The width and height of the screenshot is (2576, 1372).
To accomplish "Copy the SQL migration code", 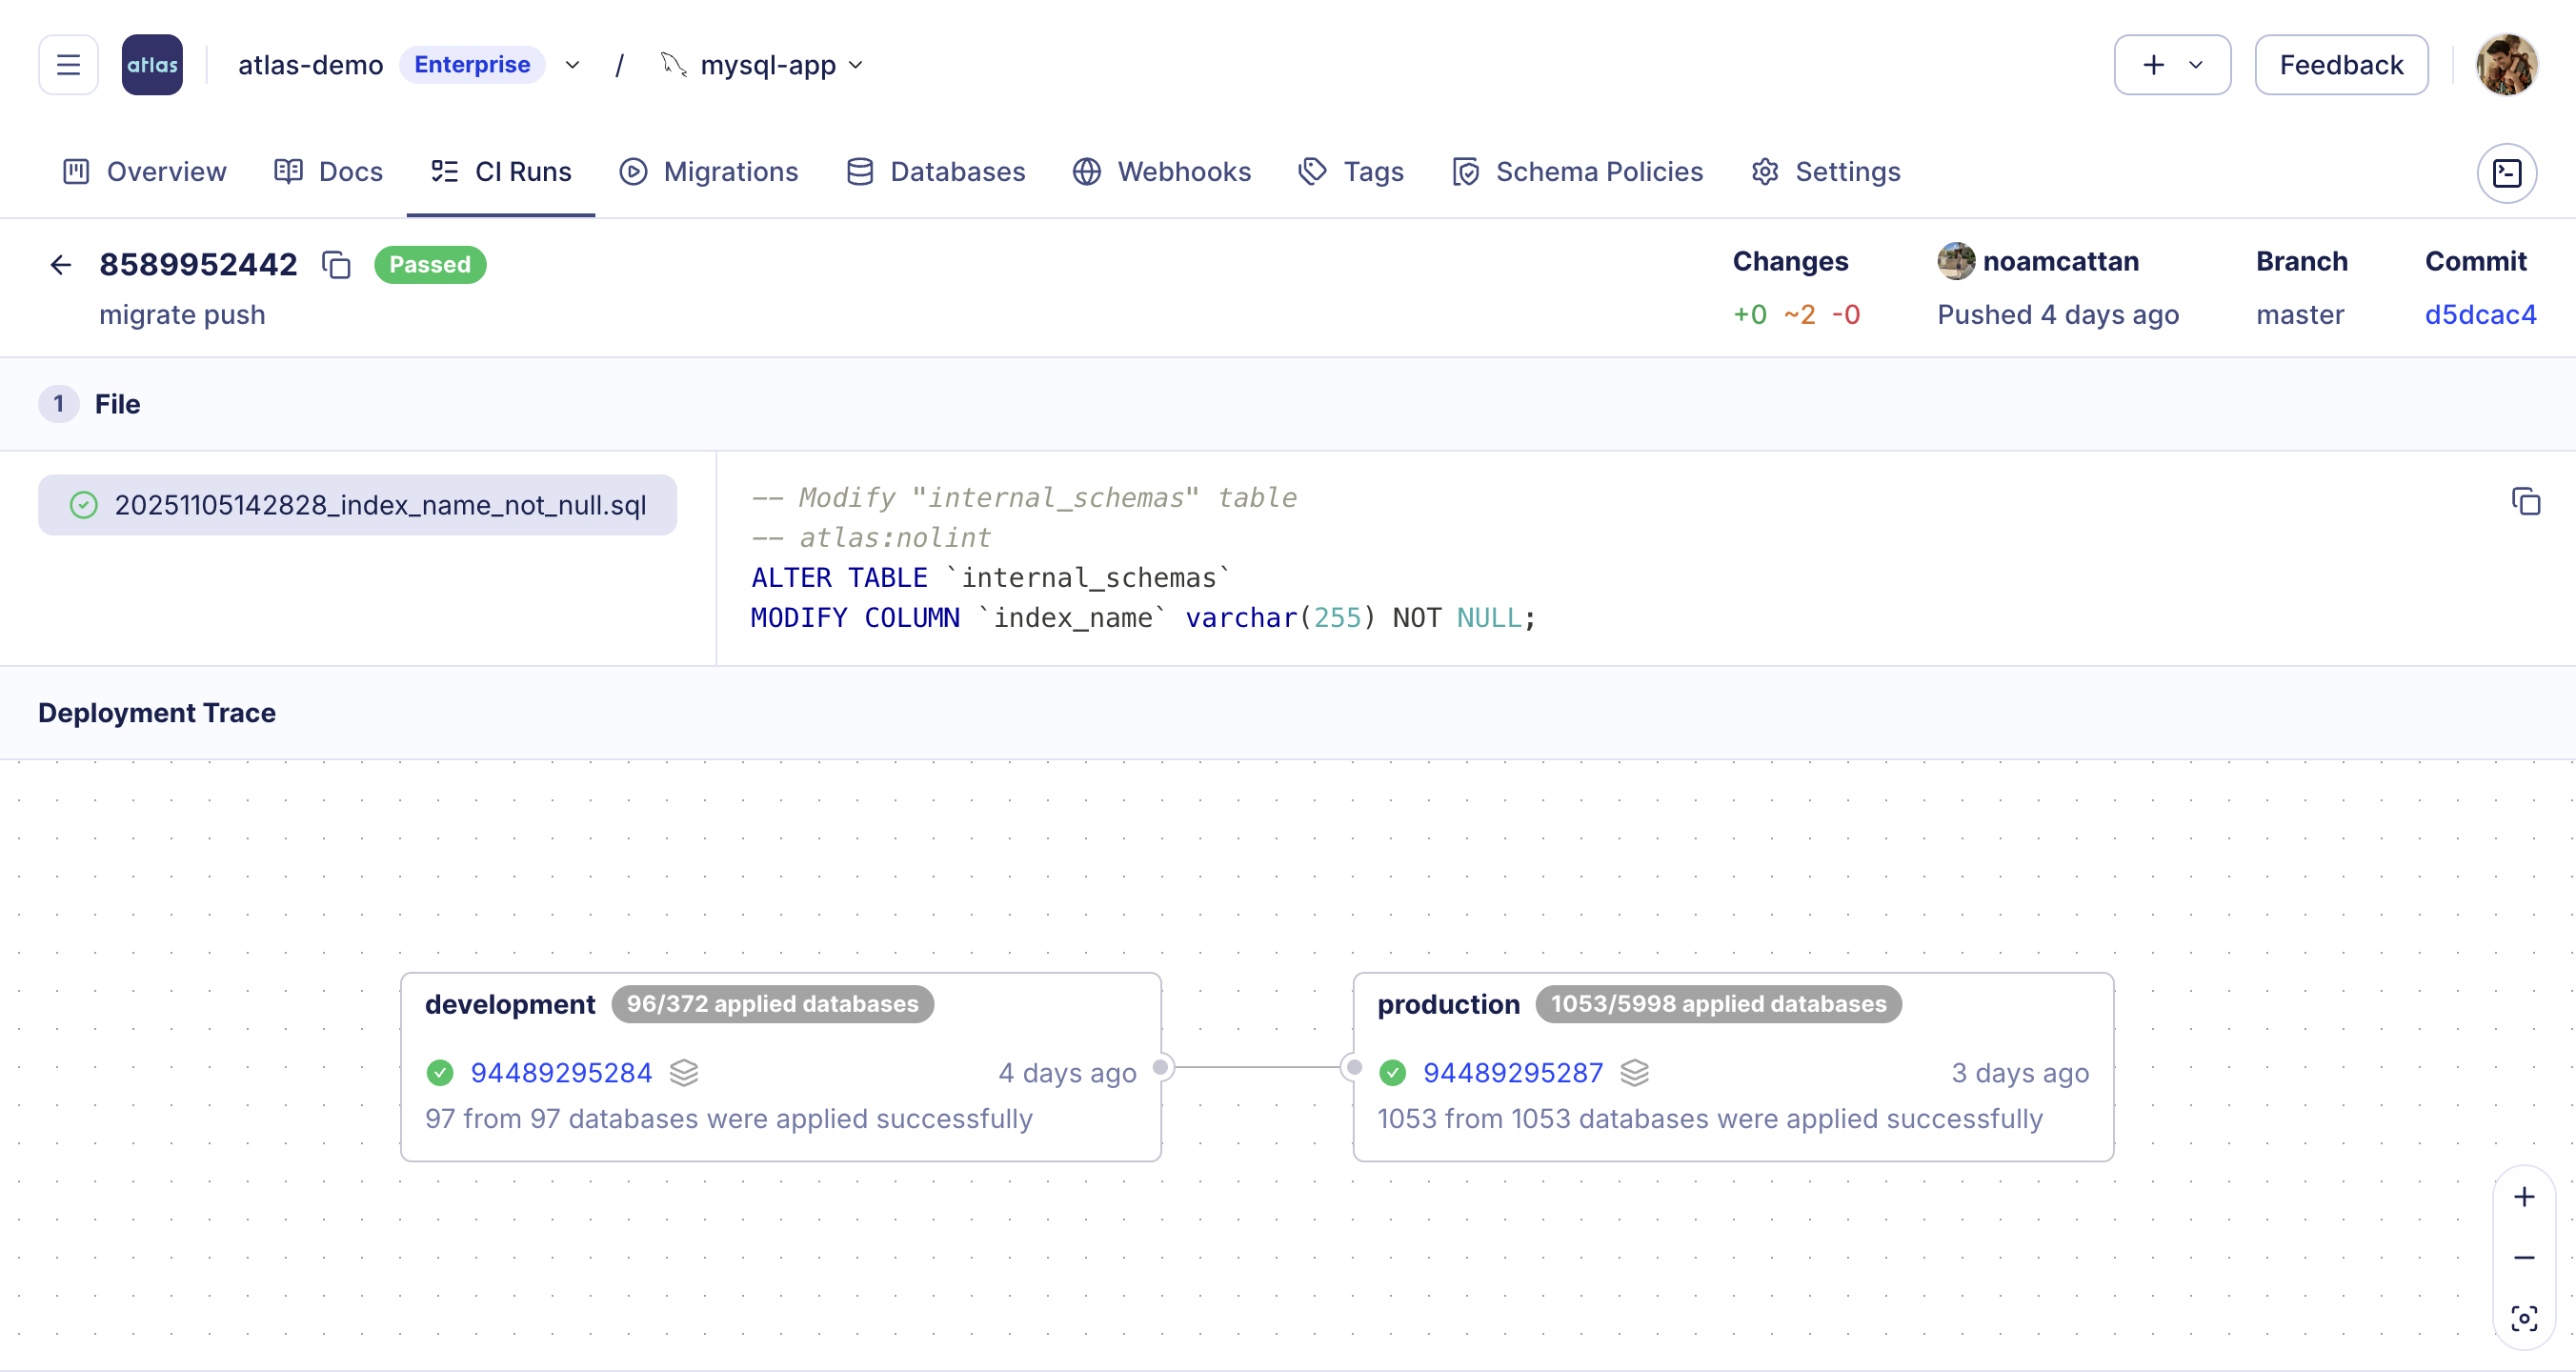I will click(x=2525, y=501).
